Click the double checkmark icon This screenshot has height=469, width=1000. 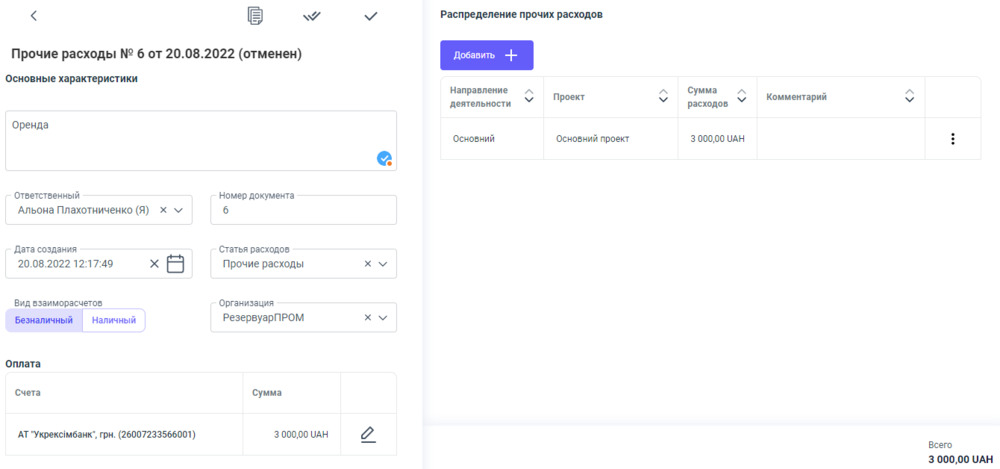click(x=312, y=16)
